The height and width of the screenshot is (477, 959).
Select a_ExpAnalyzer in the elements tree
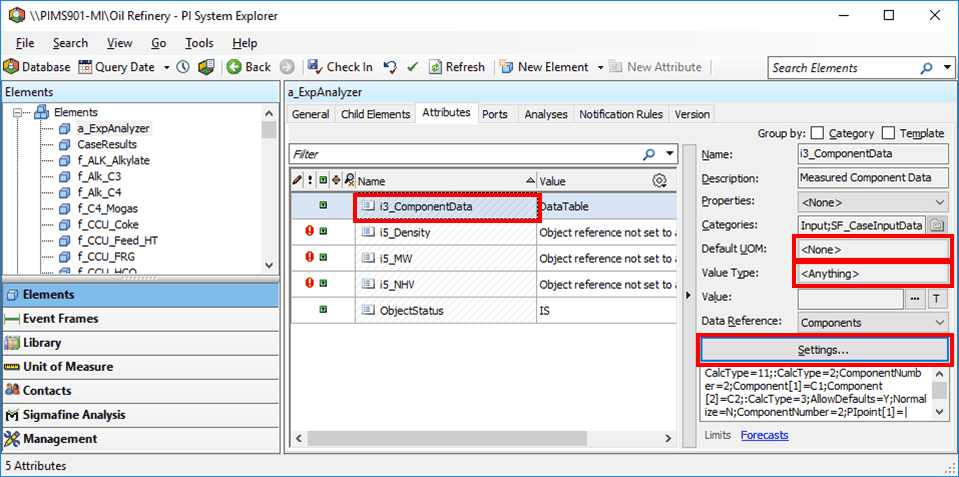(114, 128)
